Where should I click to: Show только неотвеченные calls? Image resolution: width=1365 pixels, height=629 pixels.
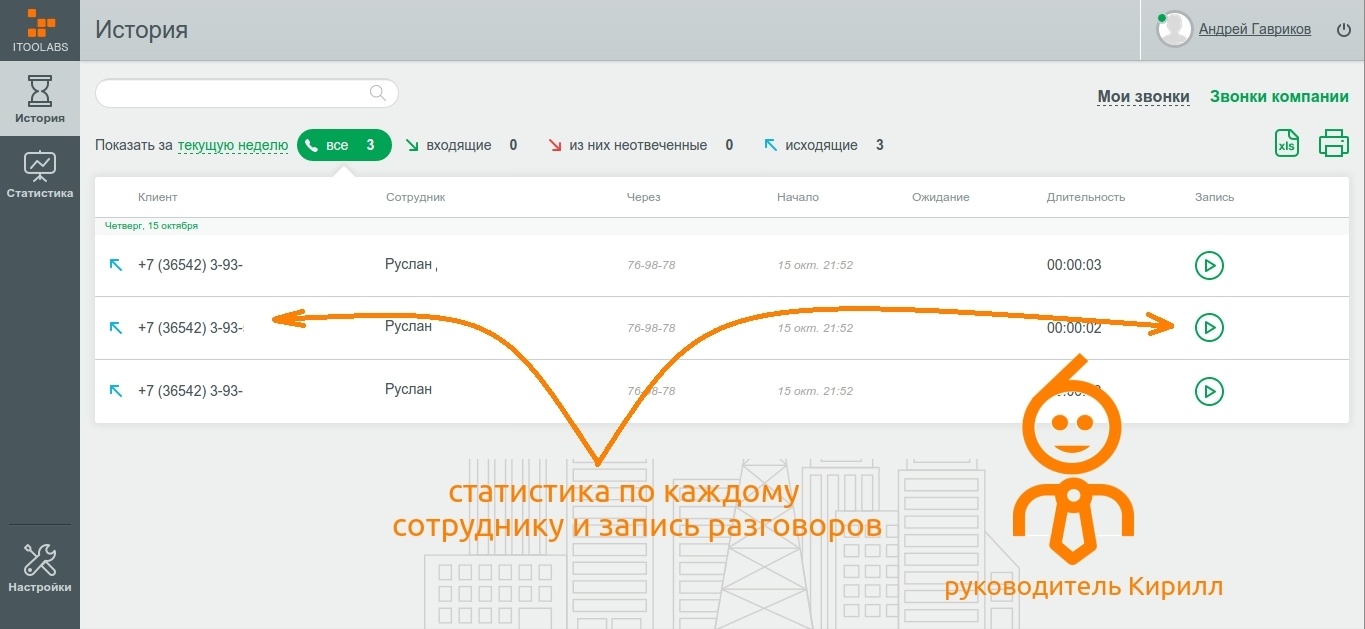640,144
